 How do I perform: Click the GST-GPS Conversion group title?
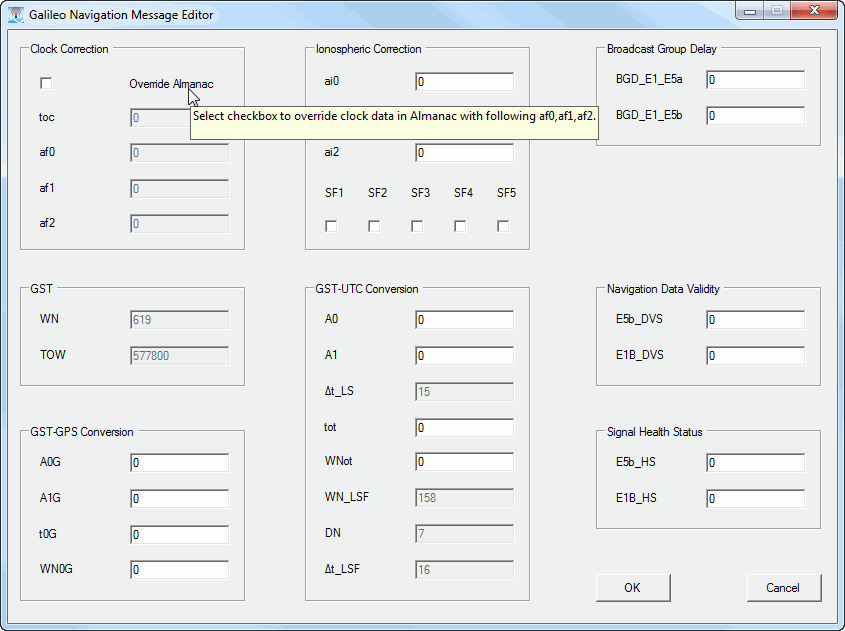pos(81,432)
